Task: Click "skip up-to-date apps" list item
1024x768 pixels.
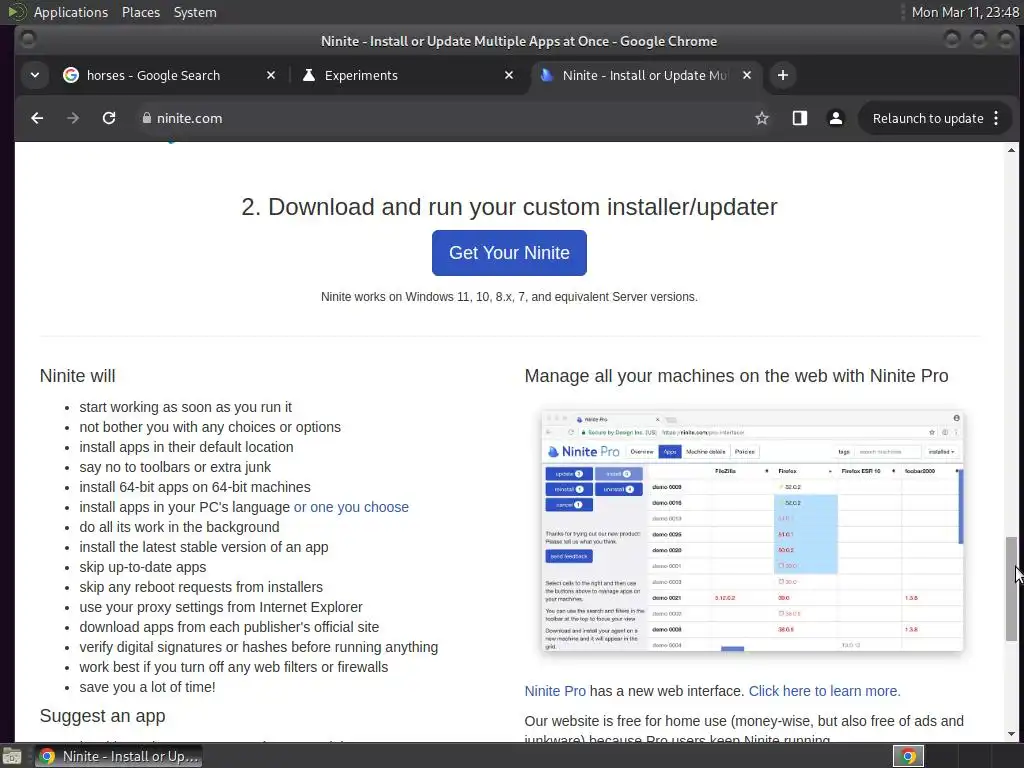Action: point(142,568)
